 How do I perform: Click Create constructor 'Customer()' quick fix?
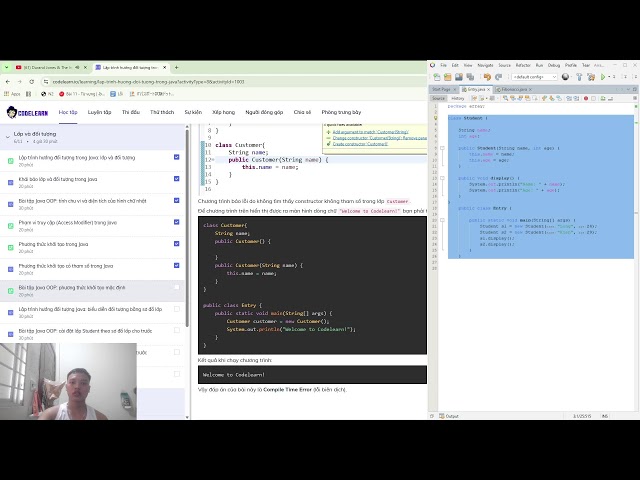click(360, 144)
